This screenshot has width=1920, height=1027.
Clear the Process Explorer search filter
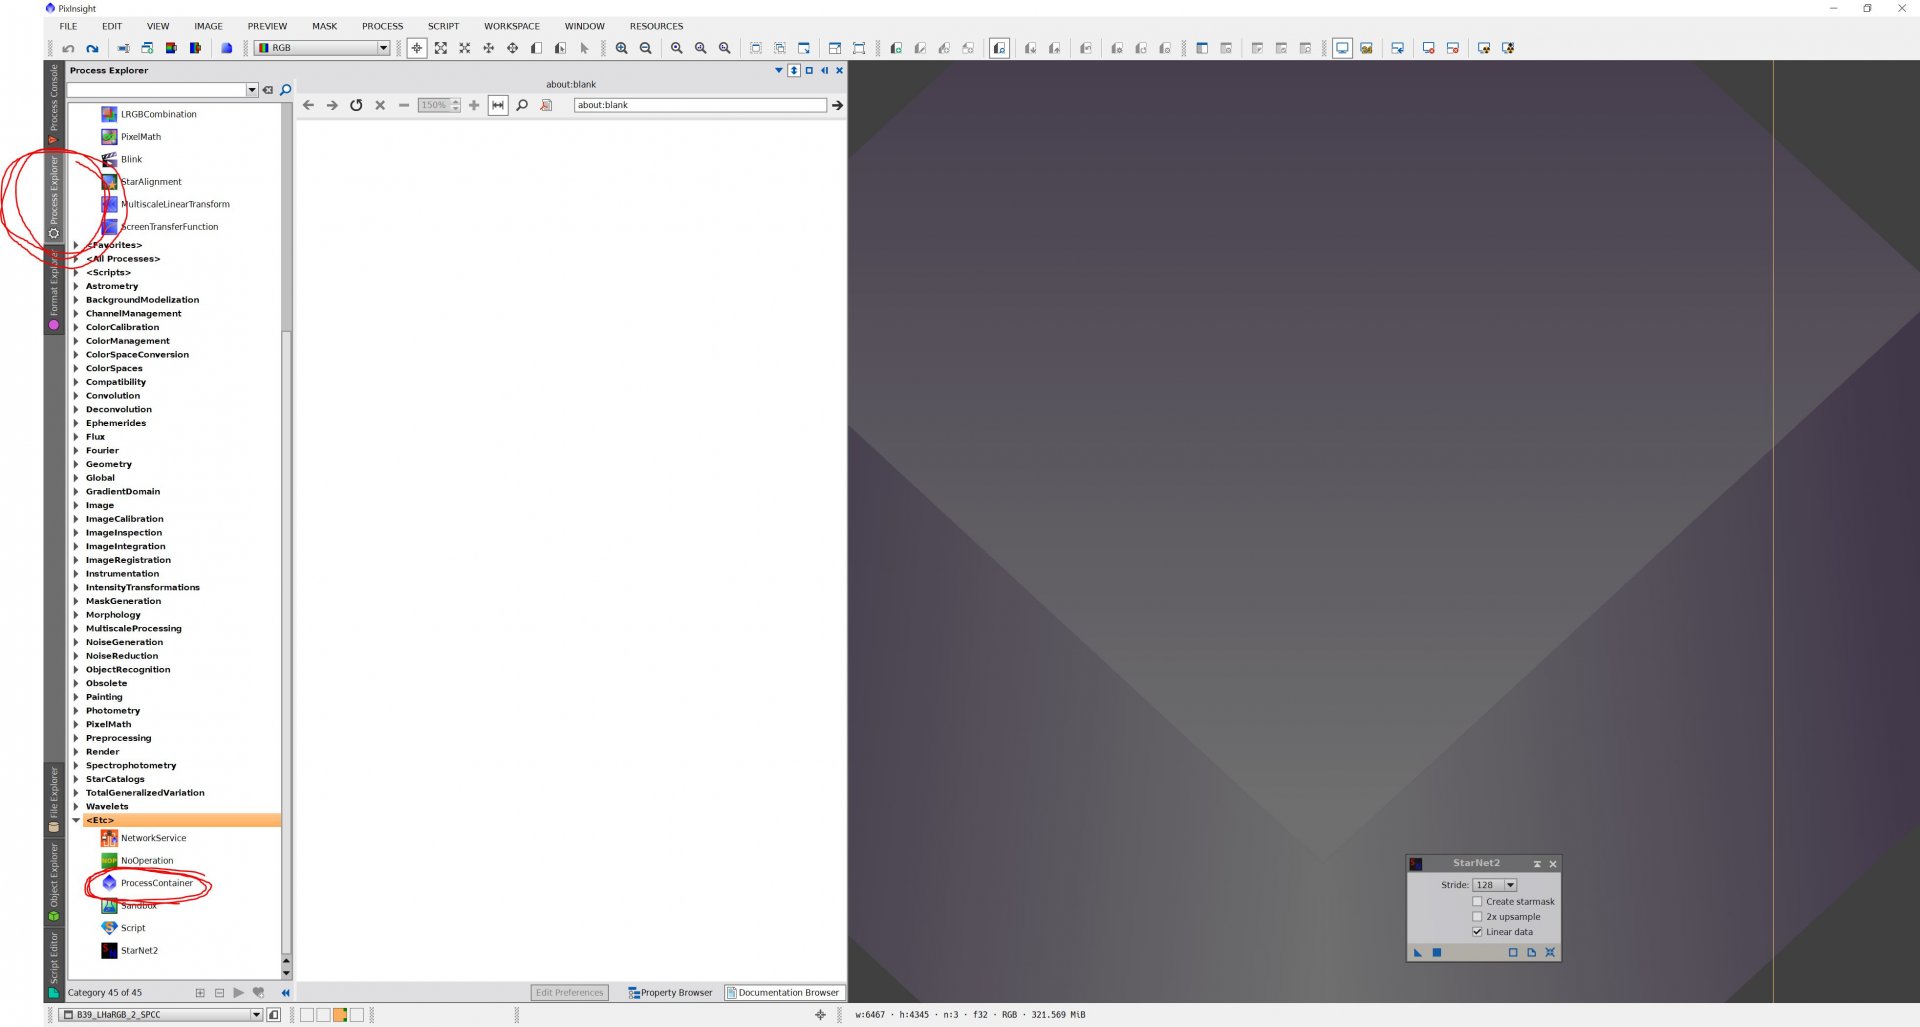(x=268, y=90)
